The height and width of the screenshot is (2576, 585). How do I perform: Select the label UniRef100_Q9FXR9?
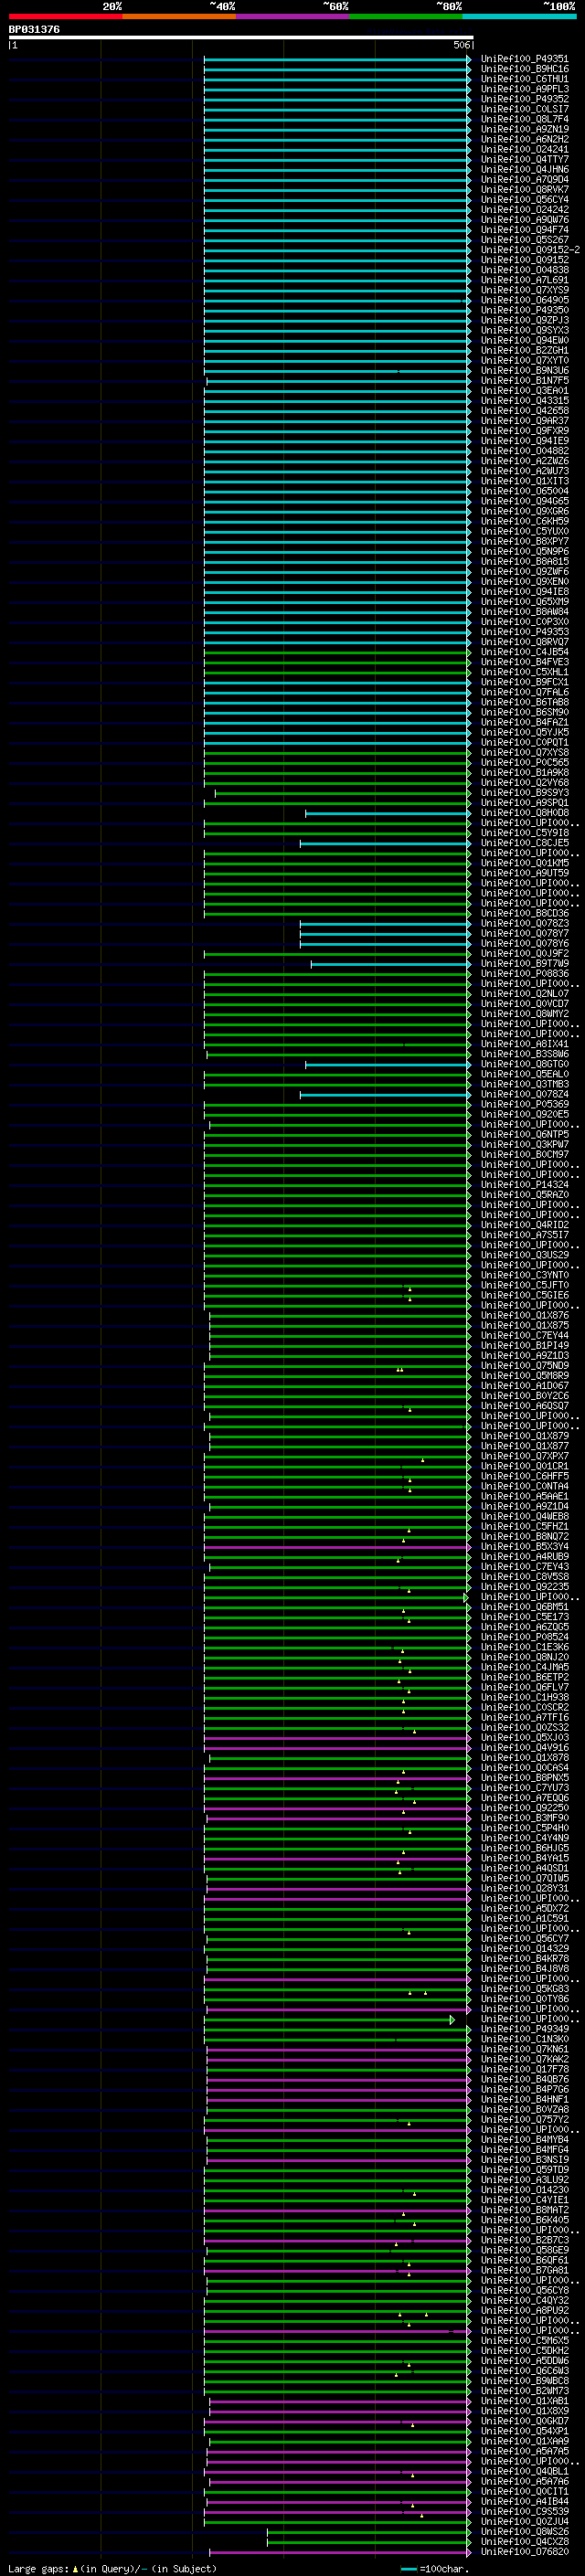(524, 430)
